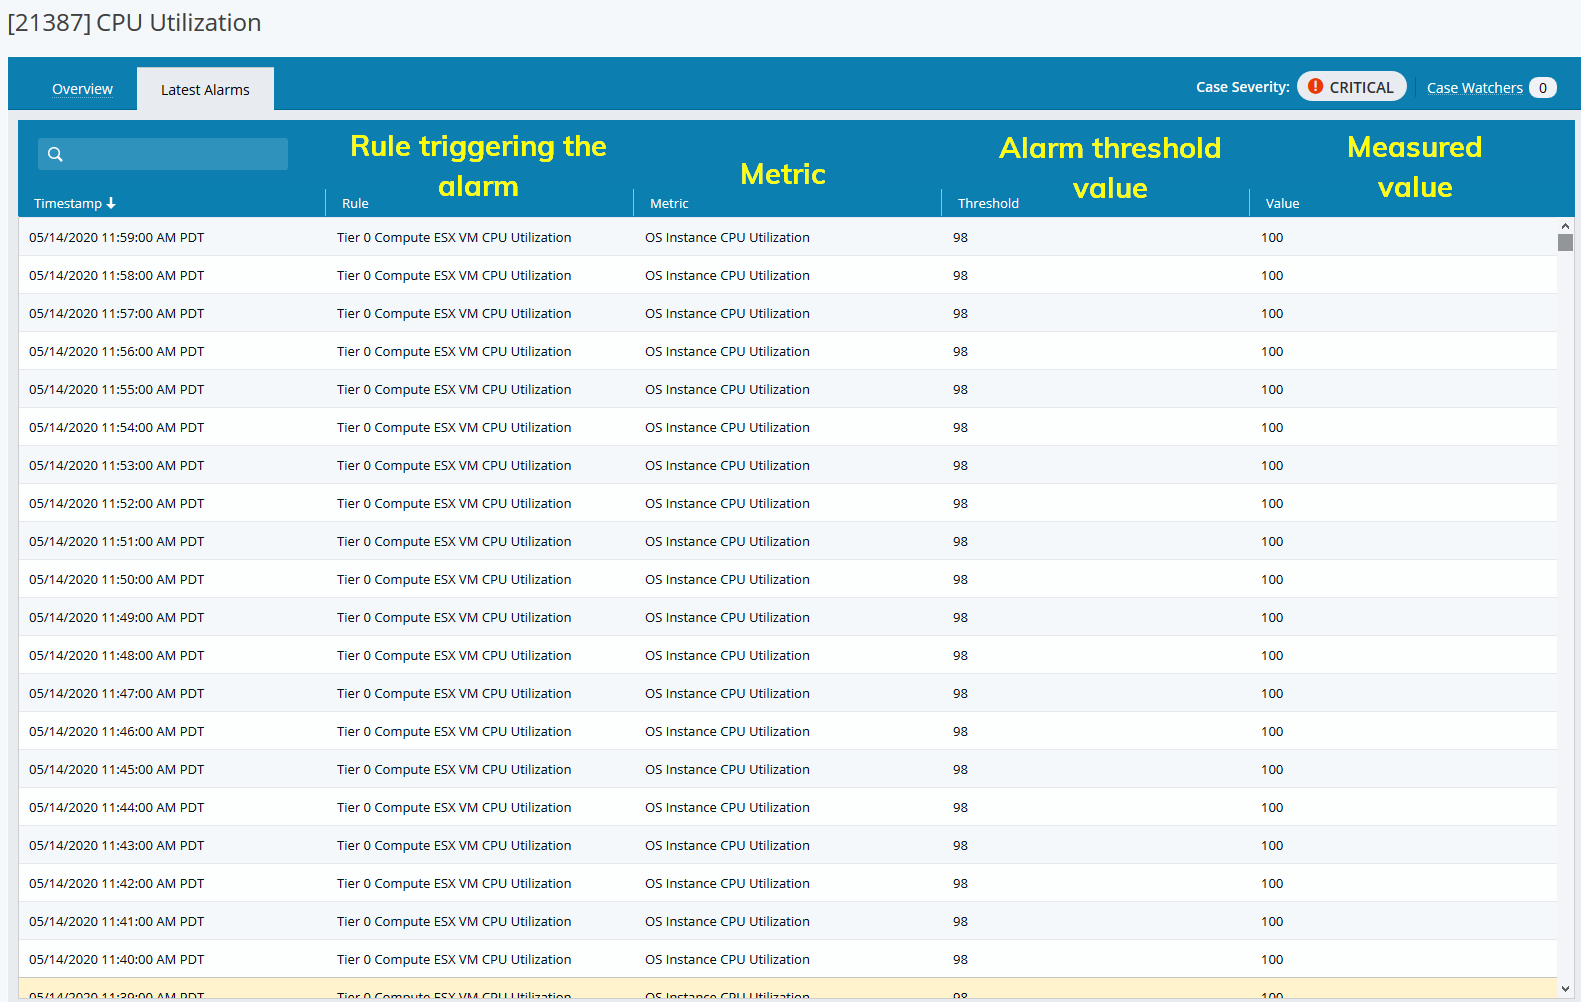Click threshold 98 in the 11:57:00 row
1581x1002 pixels.
click(960, 314)
